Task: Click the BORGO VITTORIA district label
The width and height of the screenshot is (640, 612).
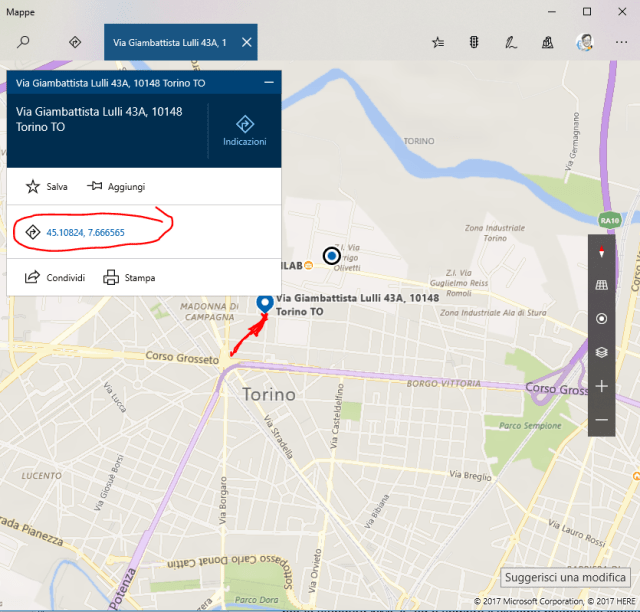Action: [x=443, y=383]
